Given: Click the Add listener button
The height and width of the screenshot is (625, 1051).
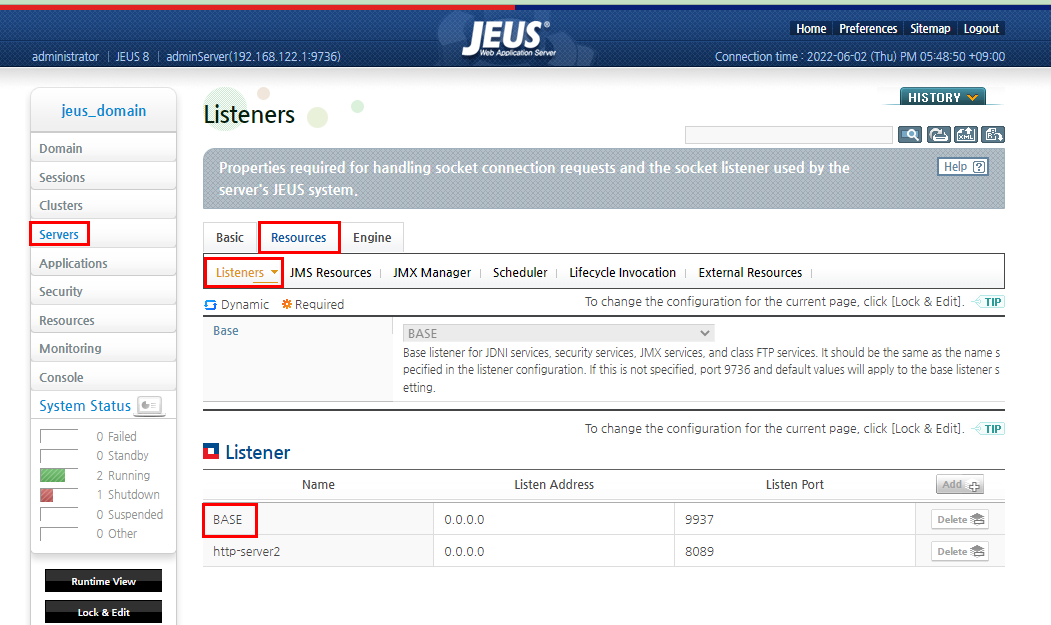Looking at the screenshot, I should tap(960, 484).
